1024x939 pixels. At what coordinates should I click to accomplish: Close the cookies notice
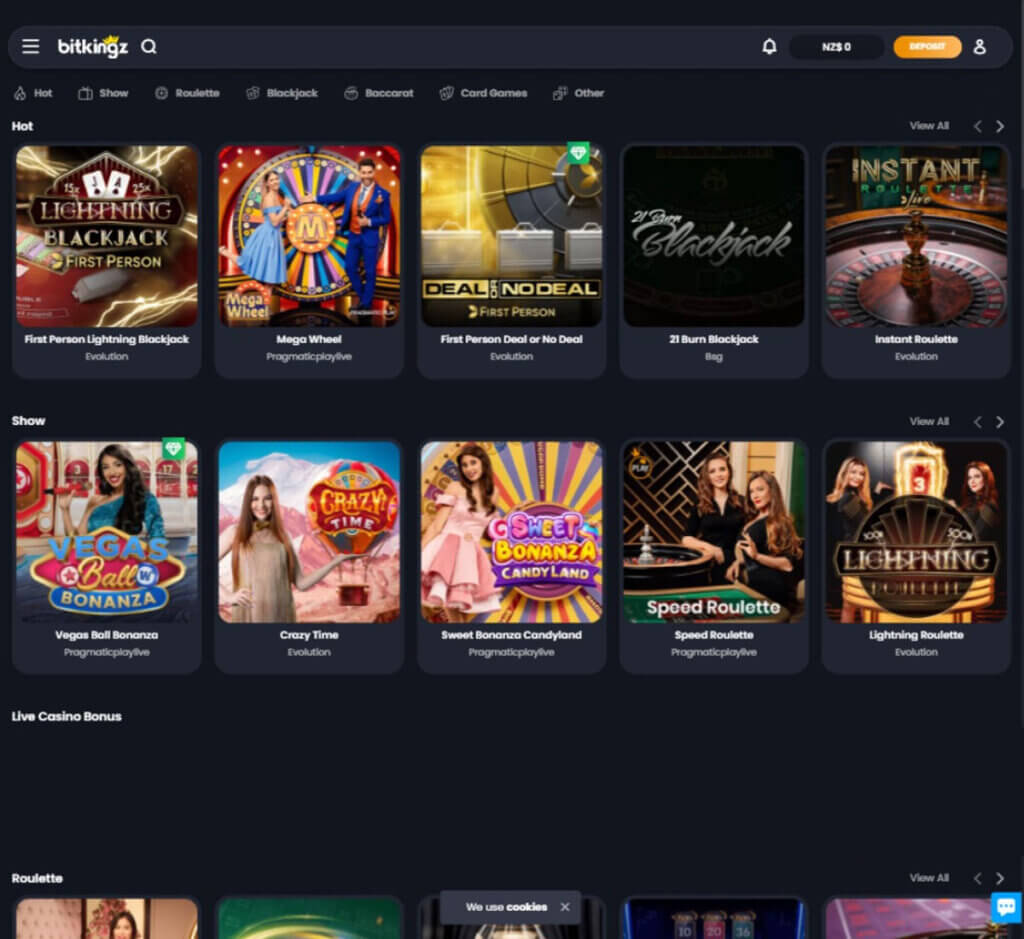coord(565,907)
